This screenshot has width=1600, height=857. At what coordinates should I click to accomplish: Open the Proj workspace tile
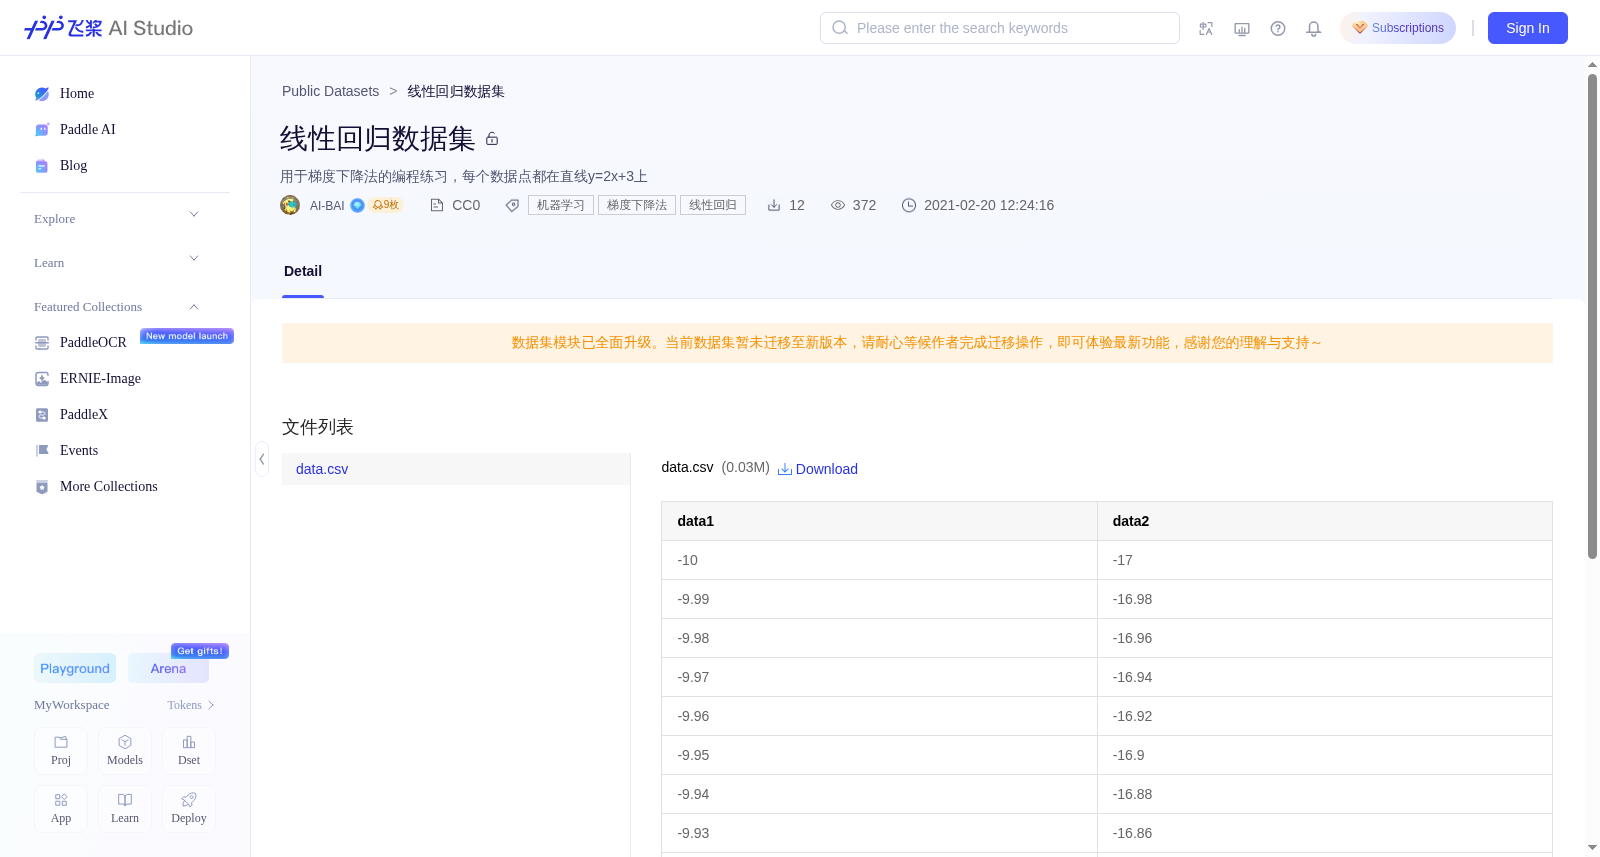61,751
